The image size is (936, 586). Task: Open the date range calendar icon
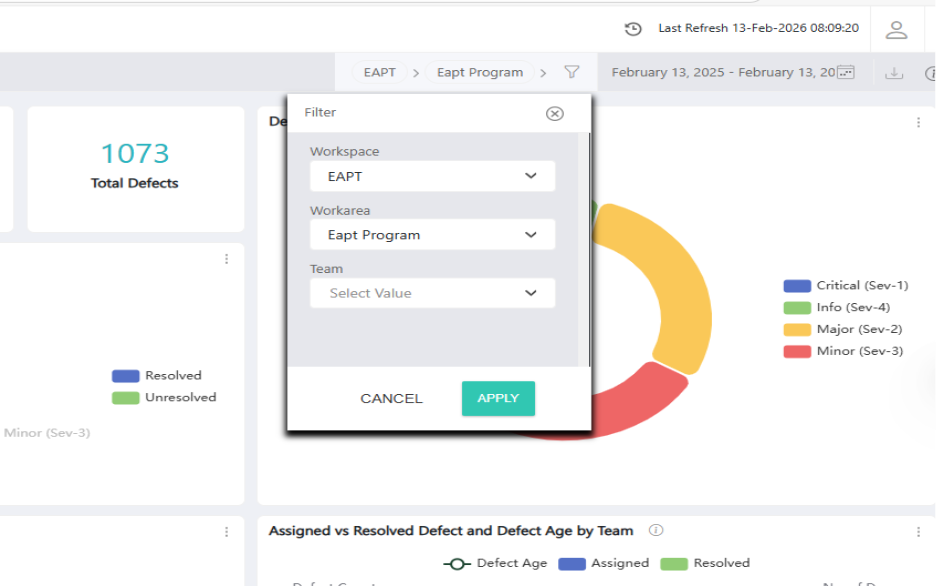(845, 72)
